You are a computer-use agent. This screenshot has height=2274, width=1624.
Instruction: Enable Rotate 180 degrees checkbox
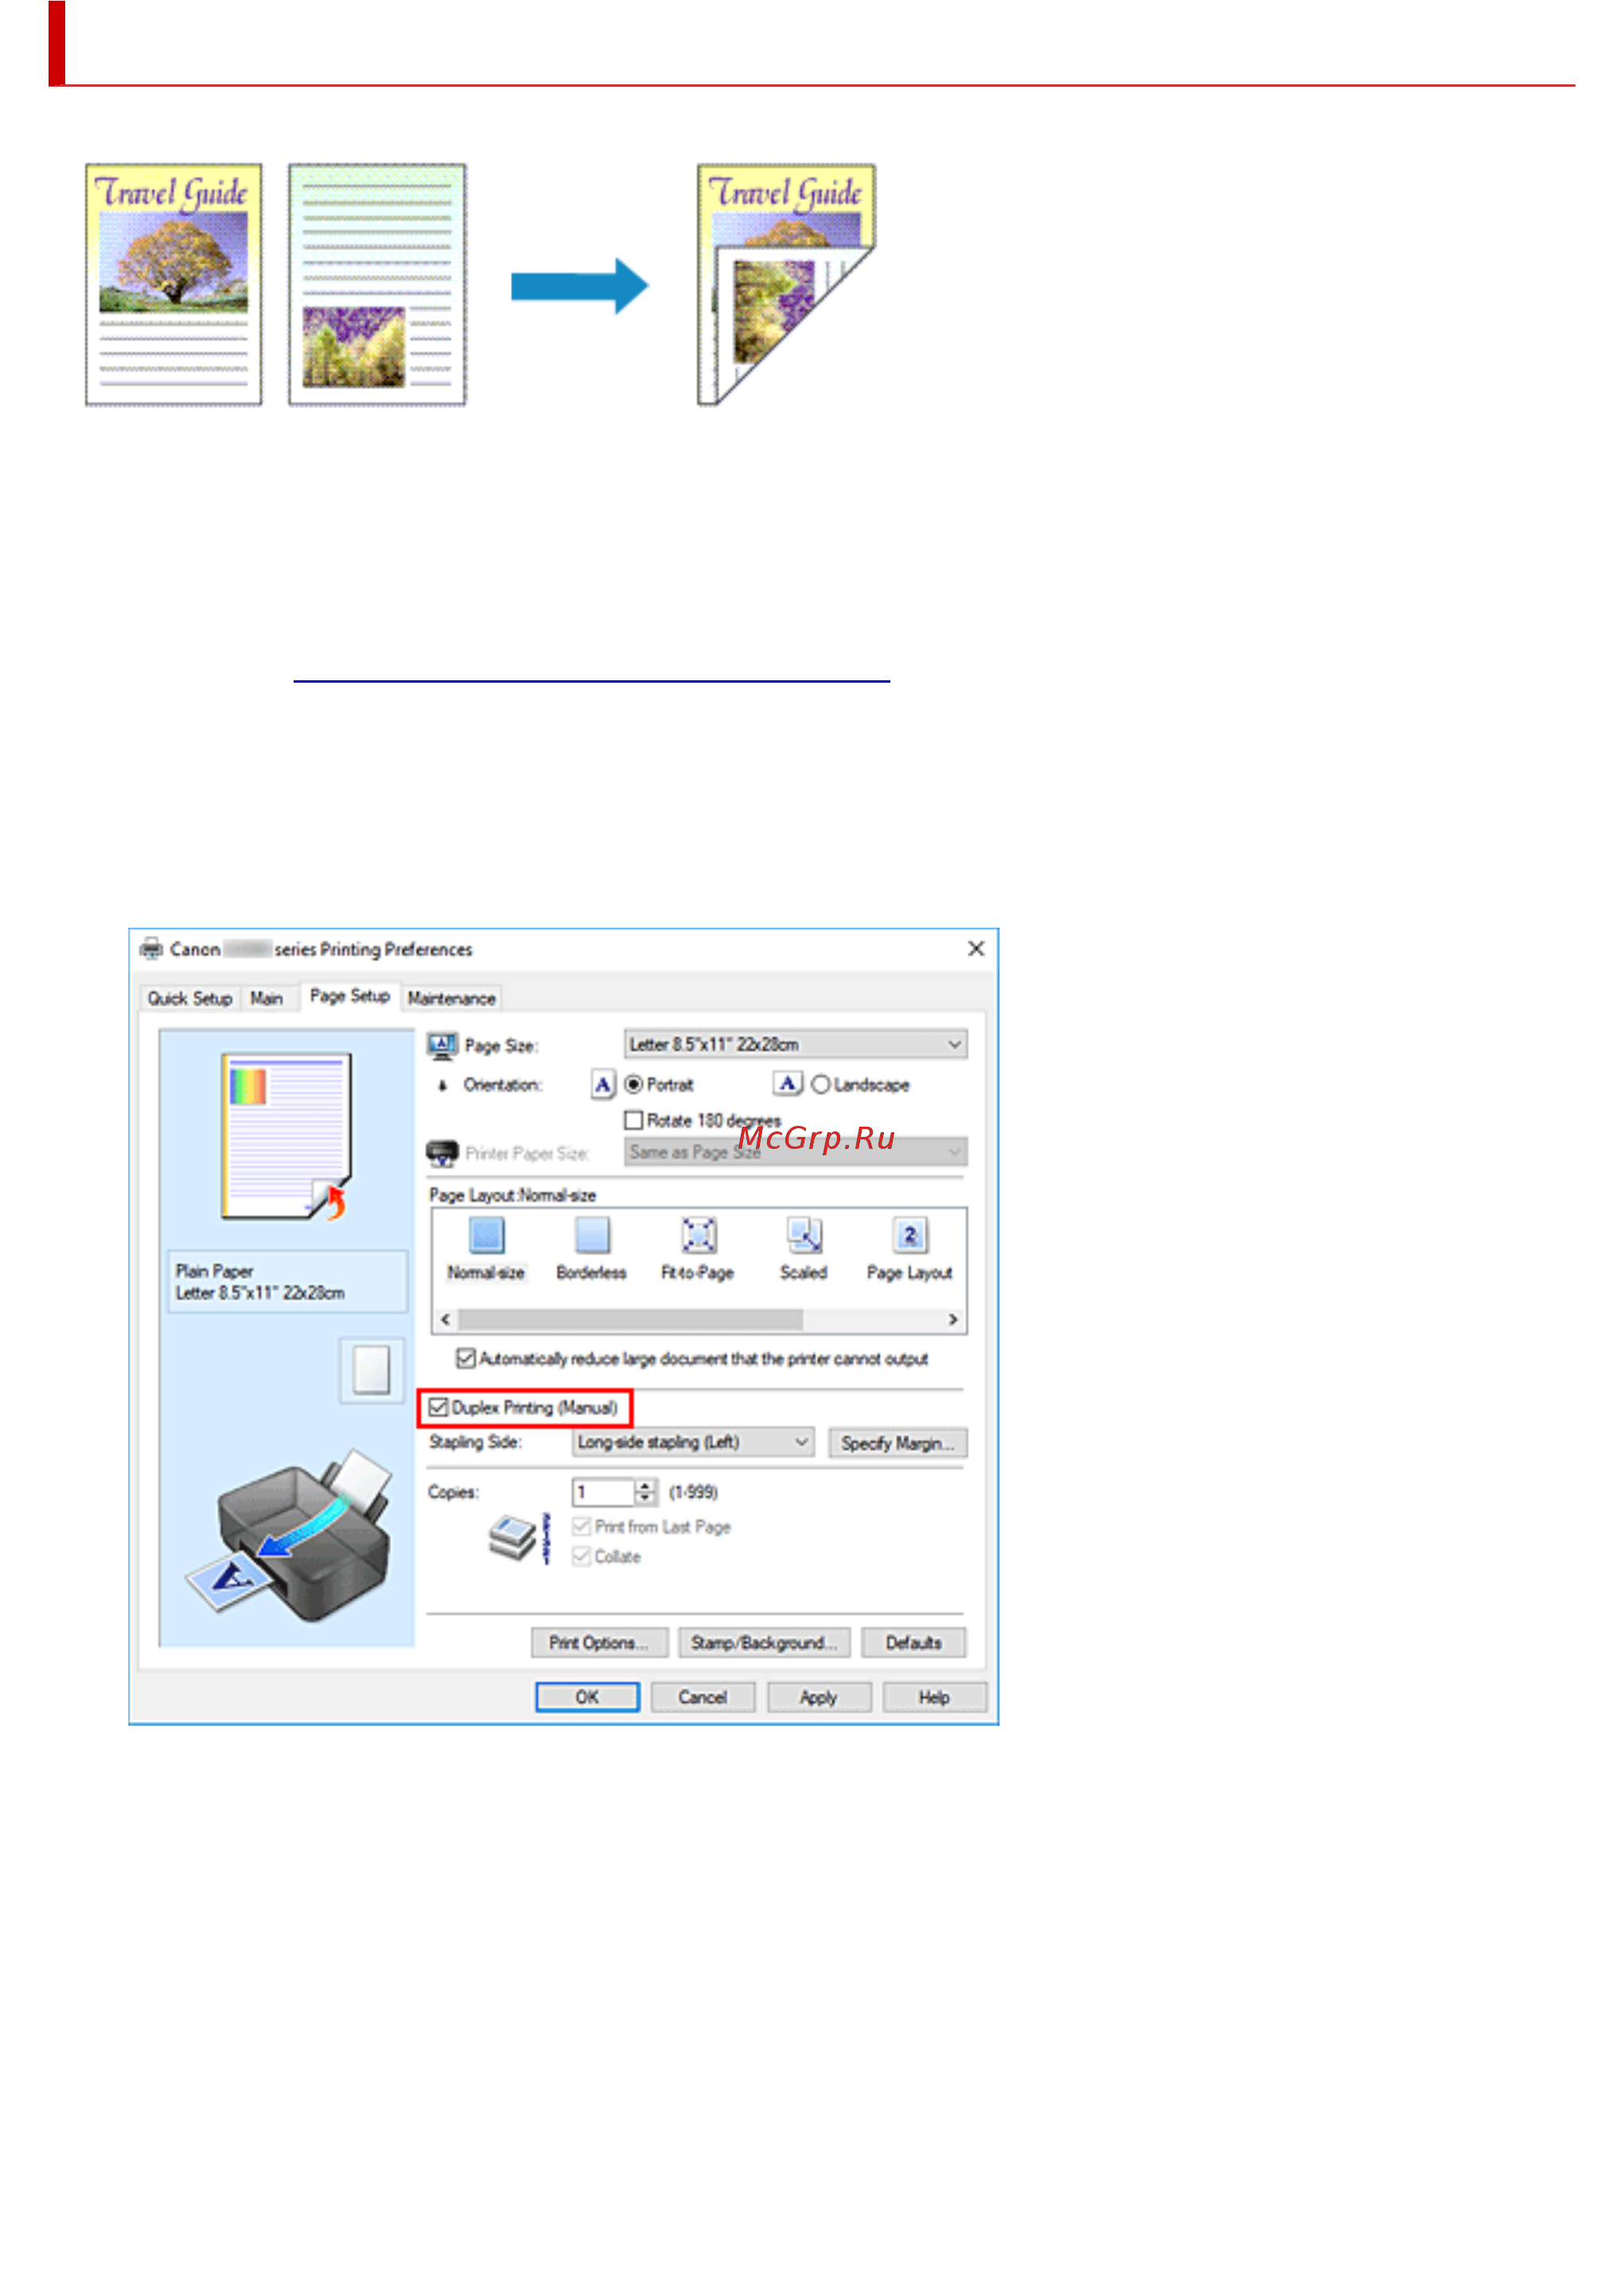[633, 1120]
